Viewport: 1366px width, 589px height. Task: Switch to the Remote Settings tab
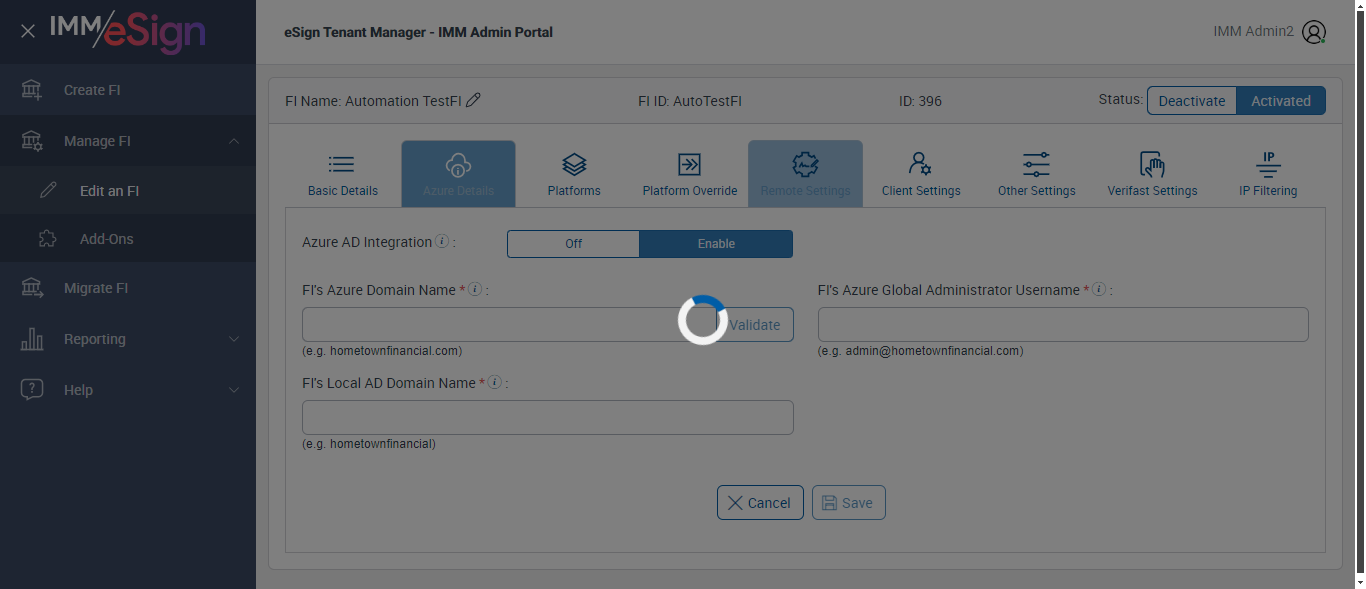pos(805,174)
